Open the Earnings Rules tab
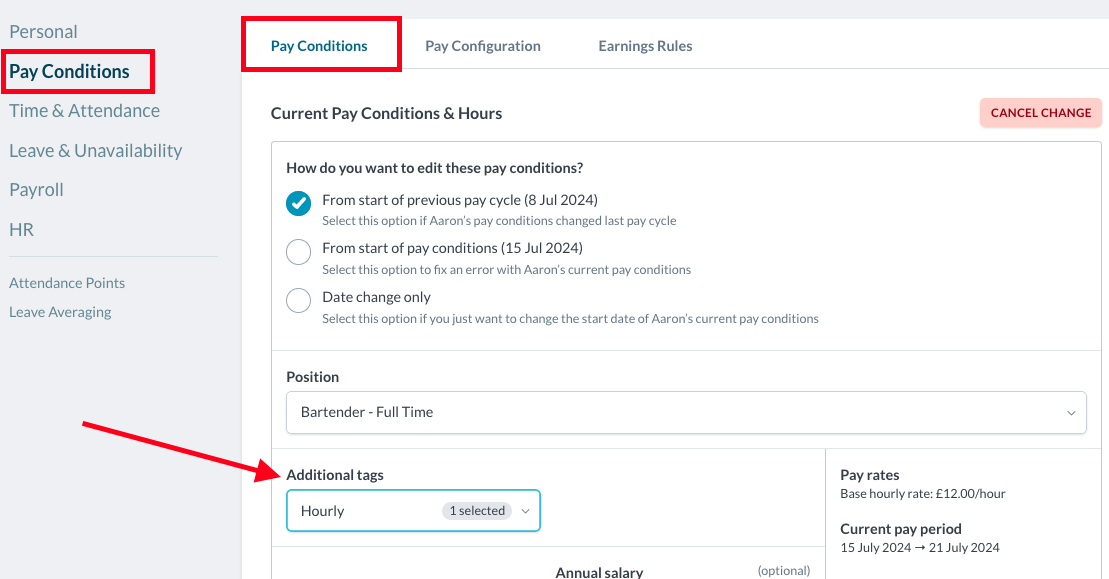Viewport: 1109px width, 579px height. (645, 46)
